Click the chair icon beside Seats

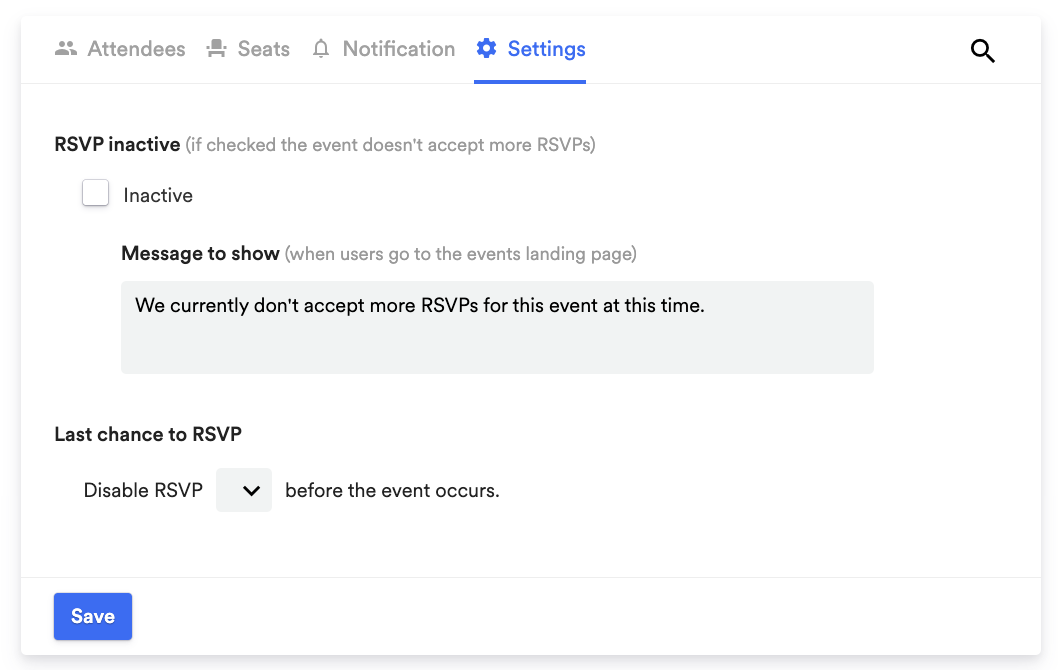click(216, 49)
